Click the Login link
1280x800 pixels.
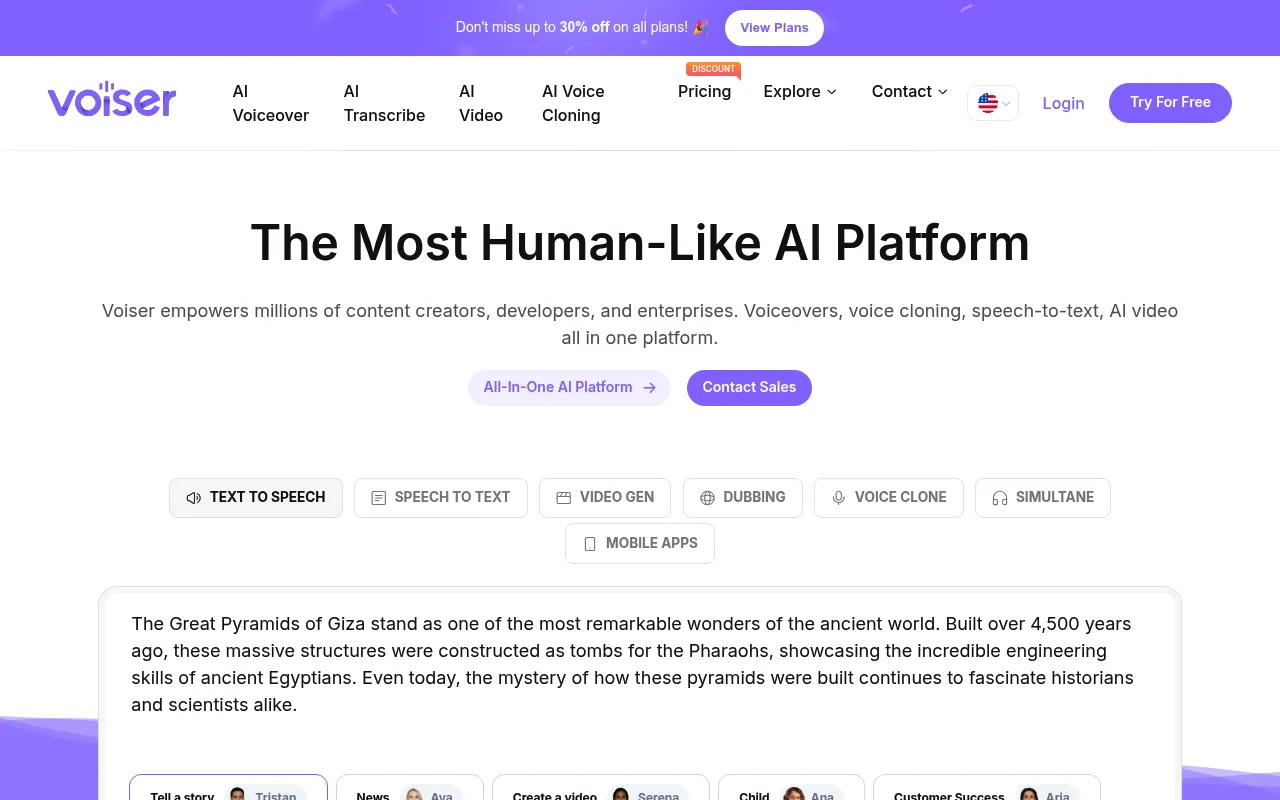click(x=1063, y=103)
